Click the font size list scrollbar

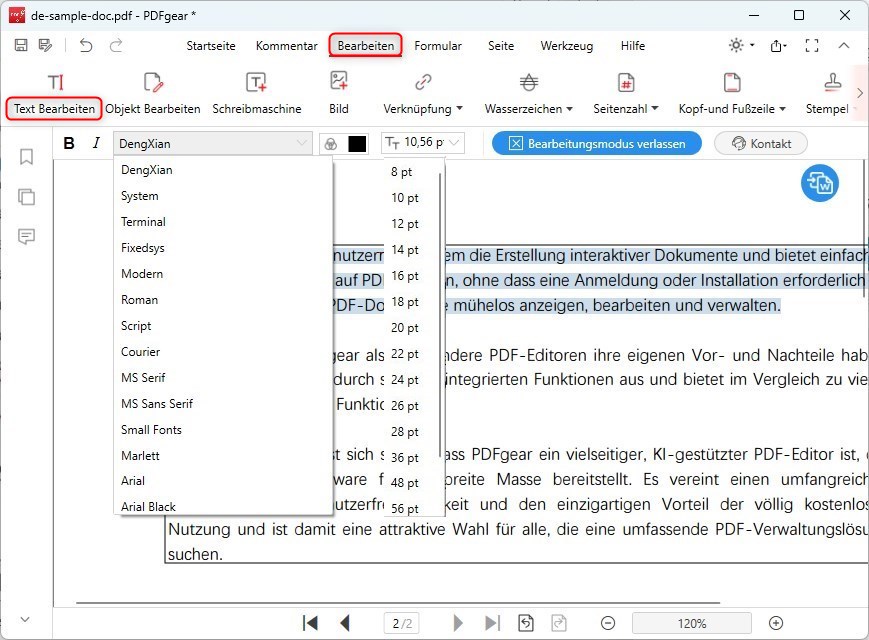pyautogui.click(x=440, y=315)
